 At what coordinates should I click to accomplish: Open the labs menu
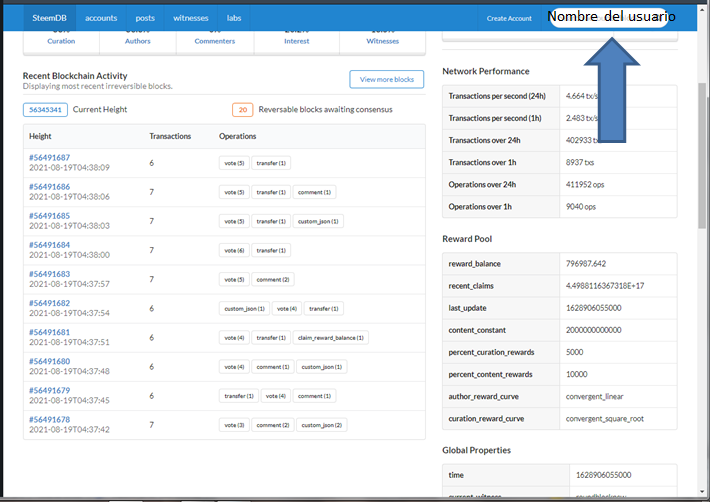point(234,18)
